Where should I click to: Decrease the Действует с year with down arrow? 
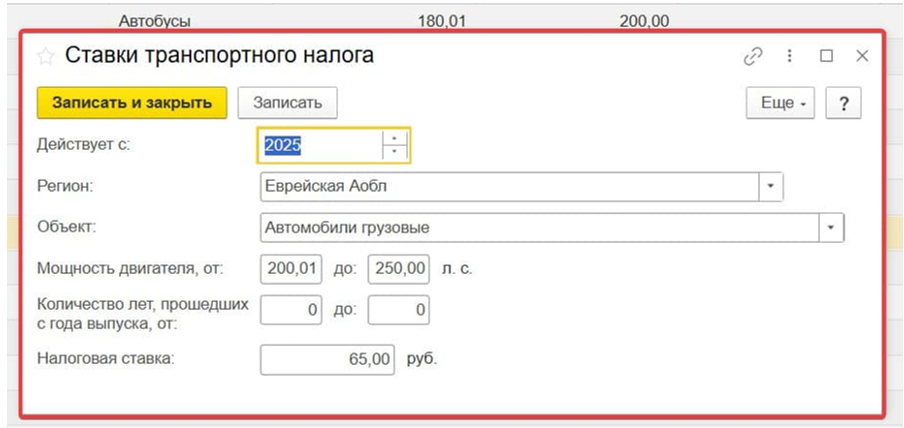[396, 152]
